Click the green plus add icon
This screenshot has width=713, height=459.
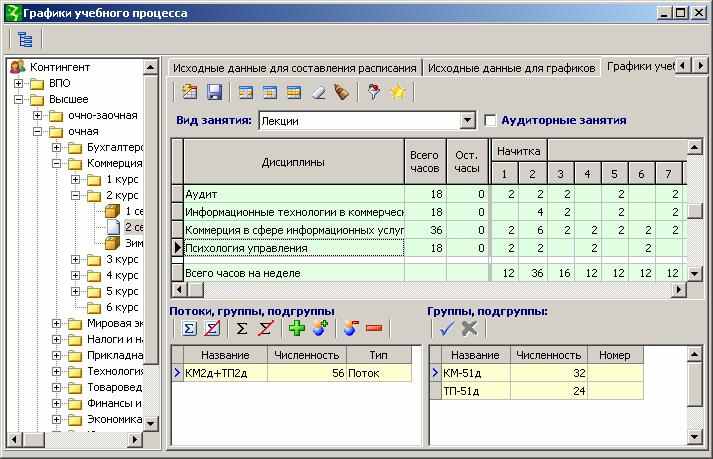click(x=296, y=328)
